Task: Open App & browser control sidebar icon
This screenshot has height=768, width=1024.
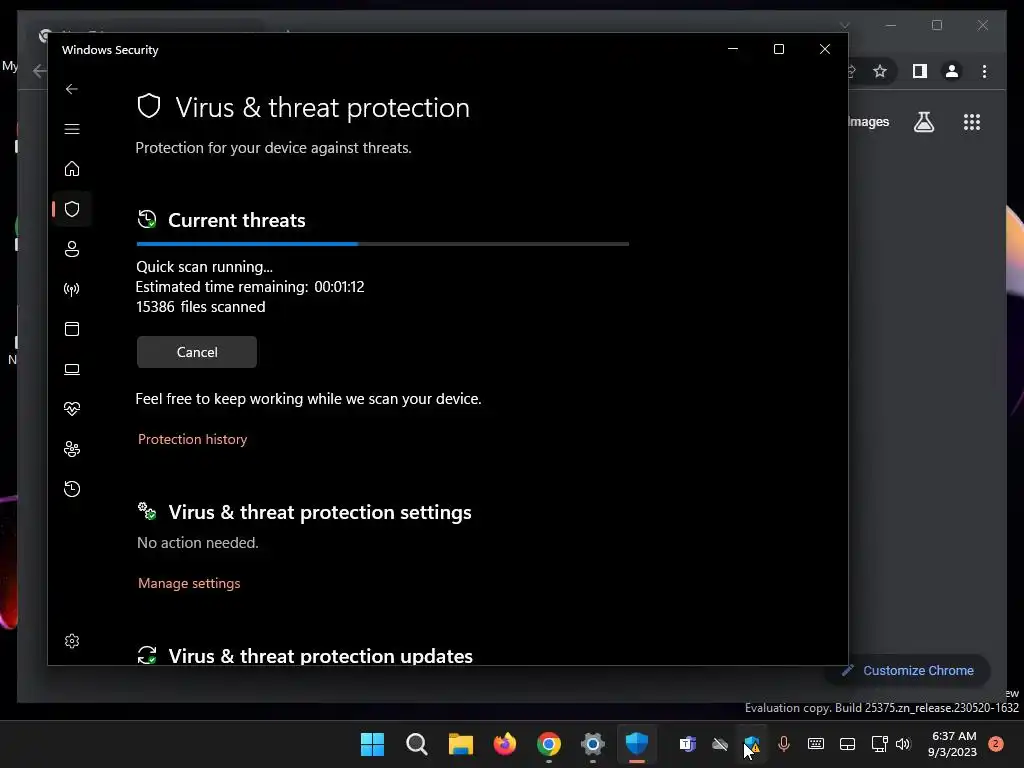Action: [72, 328]
